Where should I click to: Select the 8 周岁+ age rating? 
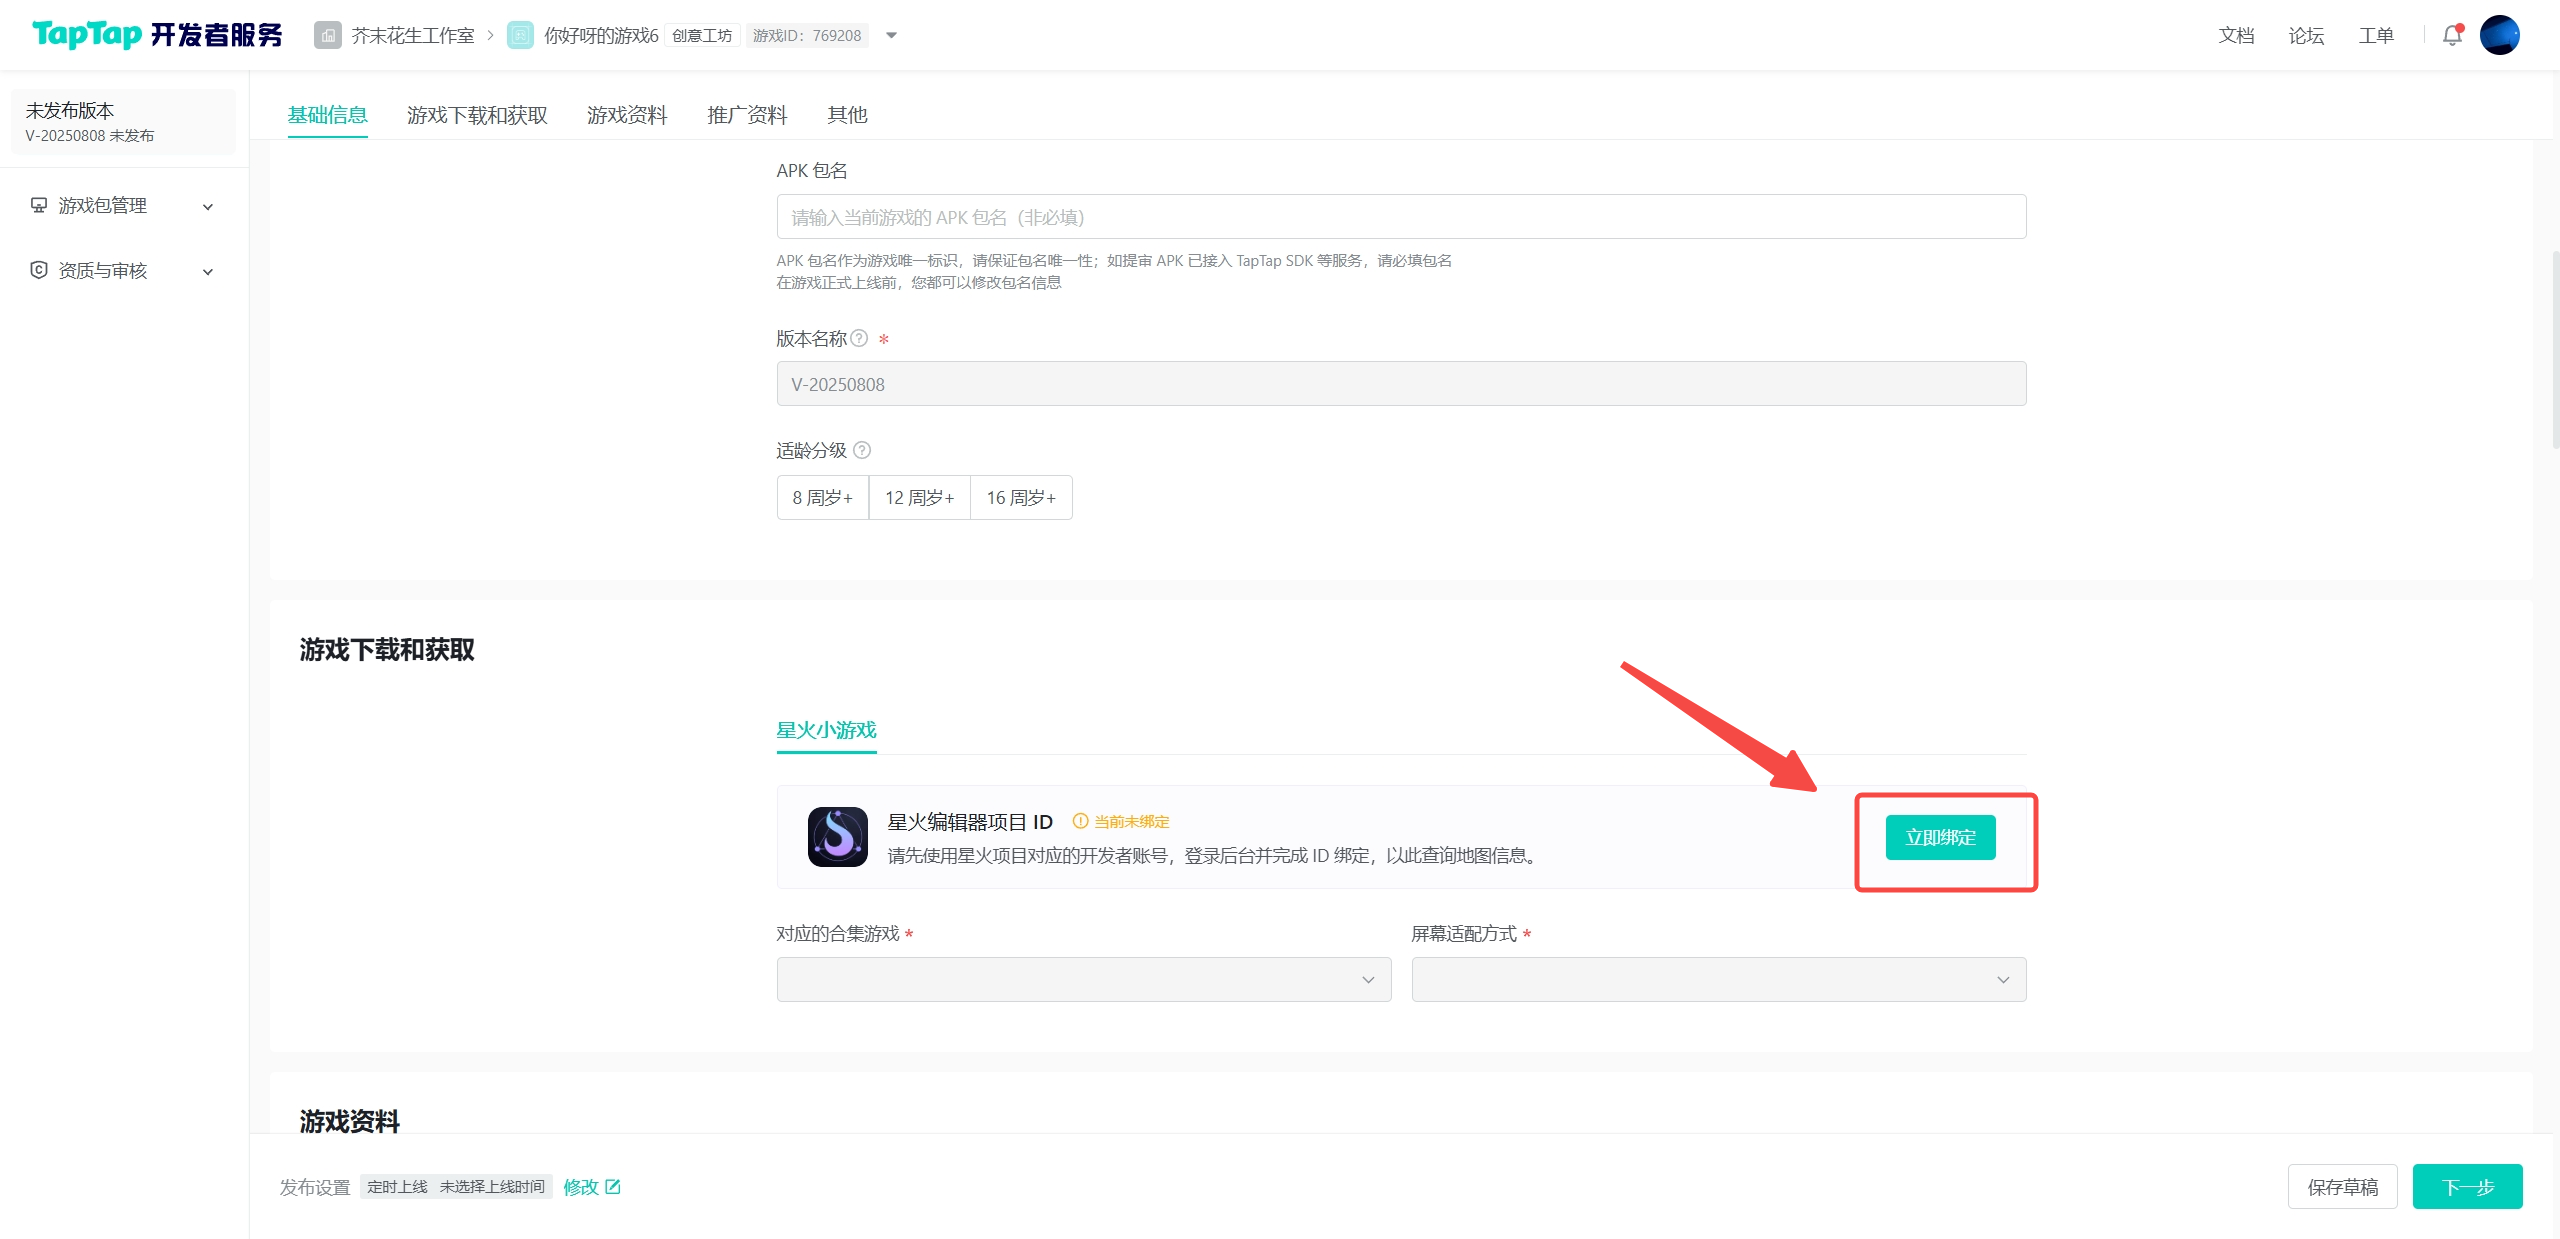(x=822, y=497)
